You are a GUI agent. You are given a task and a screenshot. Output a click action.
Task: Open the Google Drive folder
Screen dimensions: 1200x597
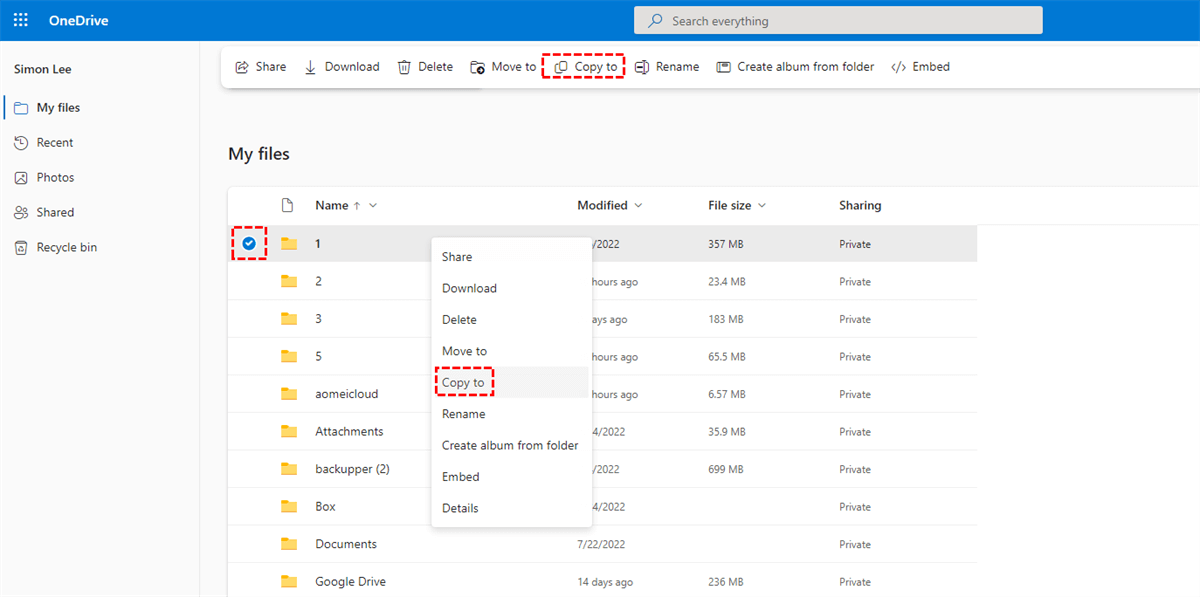350,582
